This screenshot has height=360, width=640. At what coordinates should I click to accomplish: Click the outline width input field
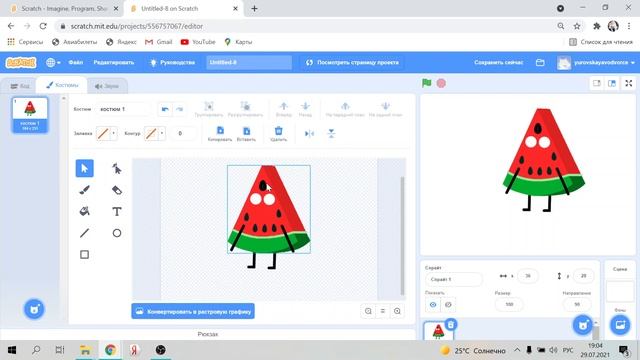182,133
